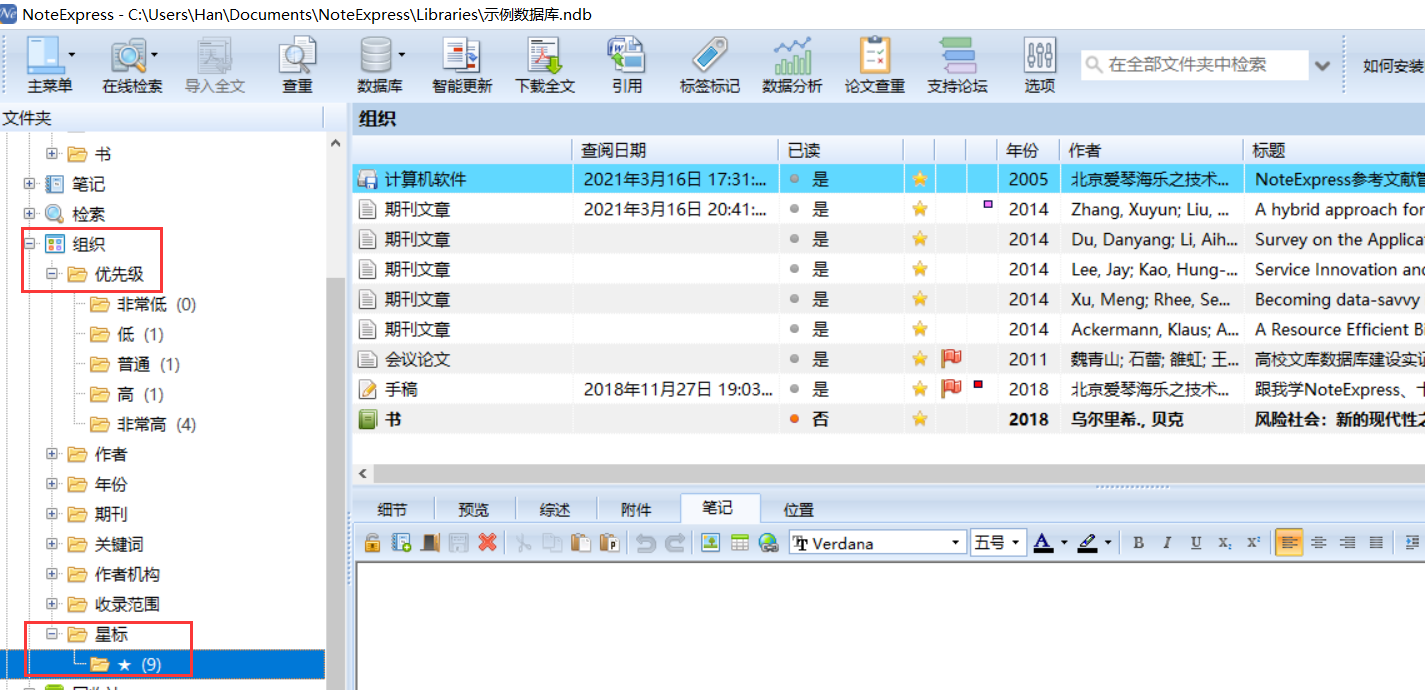The image size is (1425, 690).
Task: Switch to the 综述 tab
Action: [555, 510]
